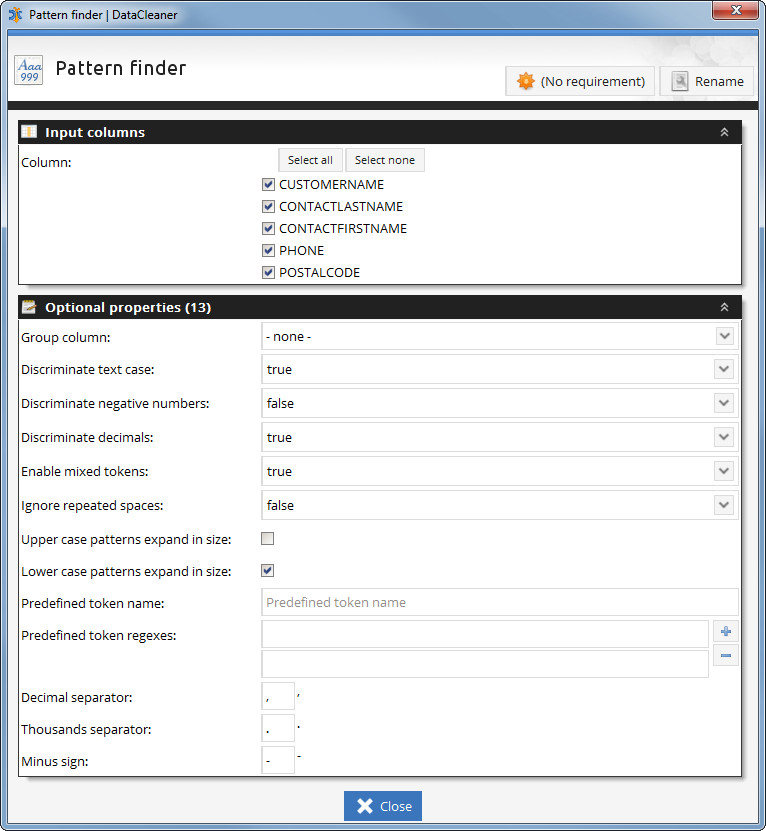Uncheck the POSTALCODE column checkbox

coord(268,272)
